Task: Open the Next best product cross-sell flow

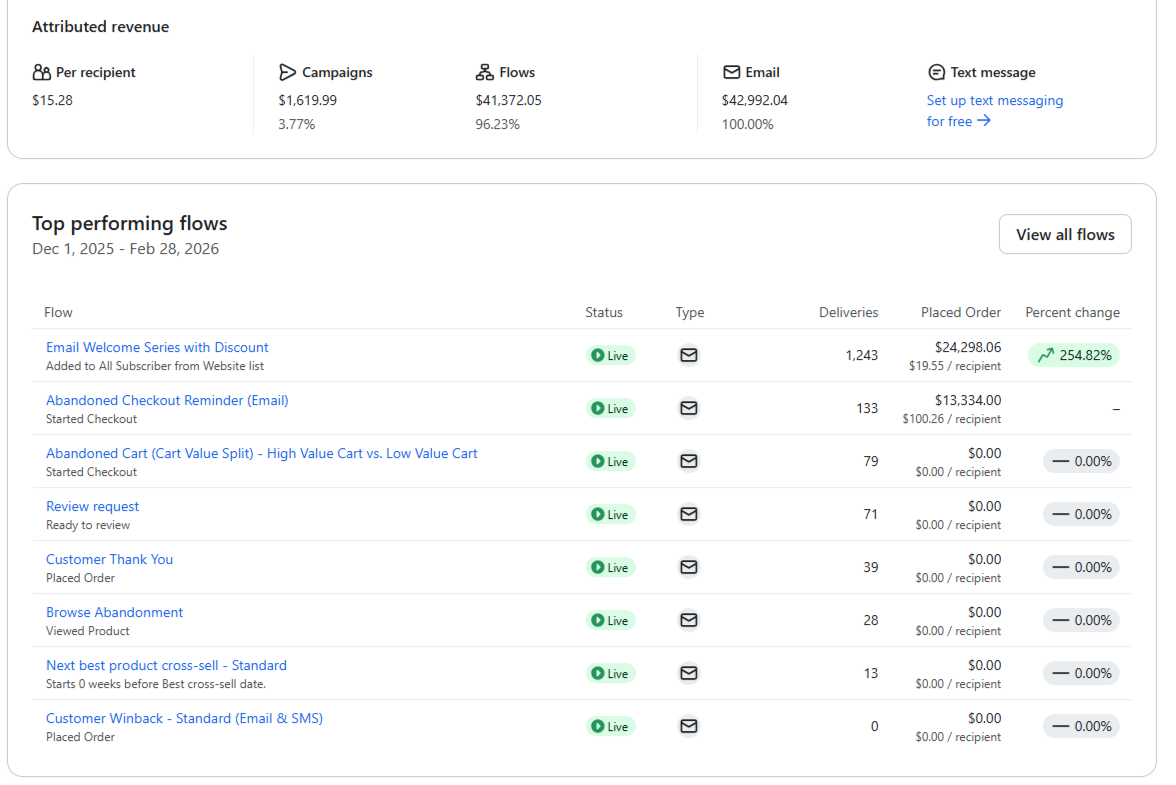Action: tap(166, 665)
